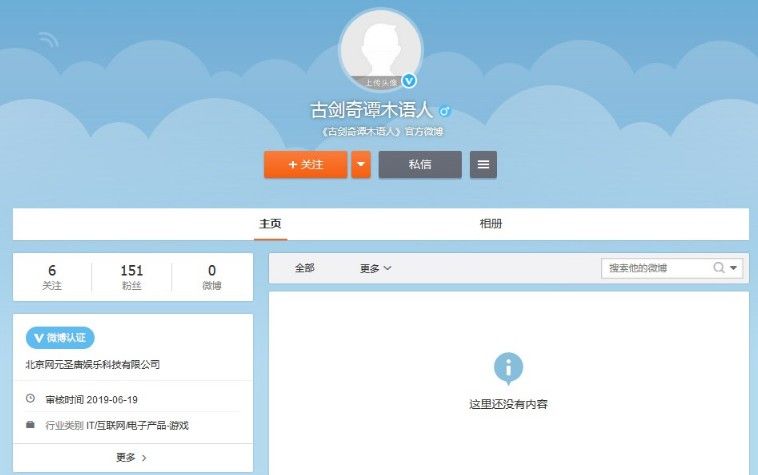
Task: Click the profile avatar picture
Action: coord(381,50)
